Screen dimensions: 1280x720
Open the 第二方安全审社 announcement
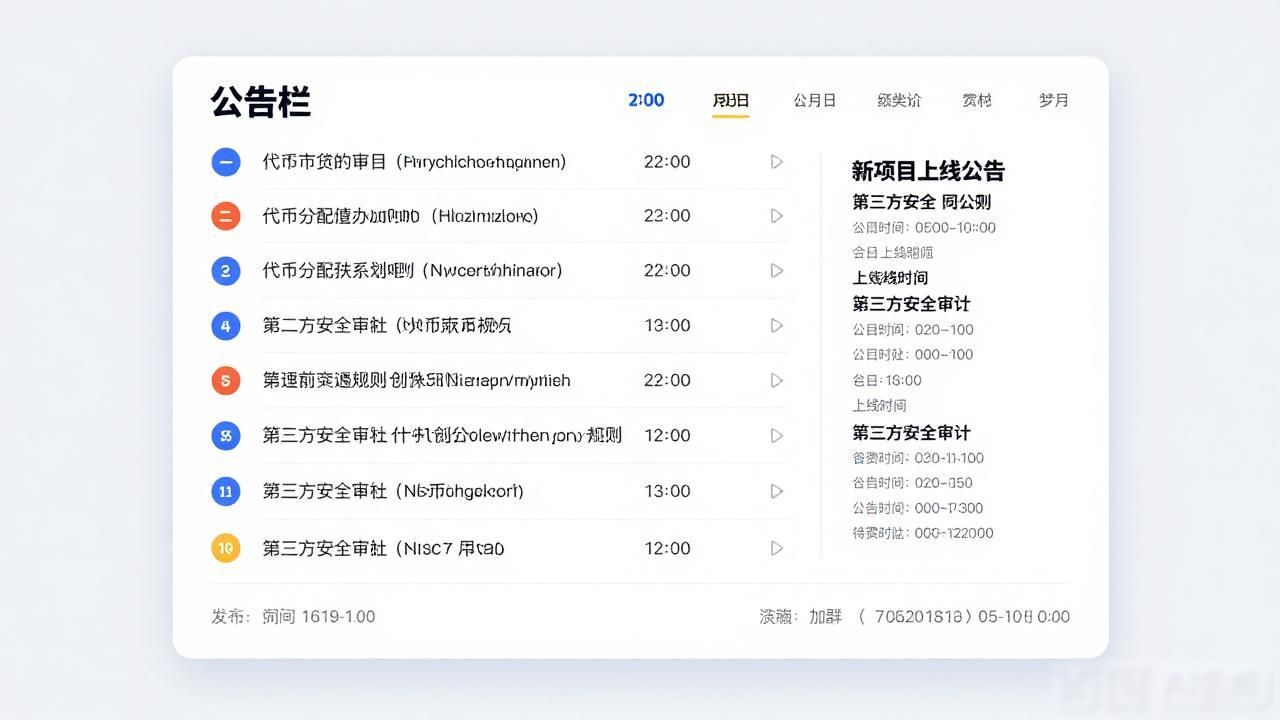(387, 326)
